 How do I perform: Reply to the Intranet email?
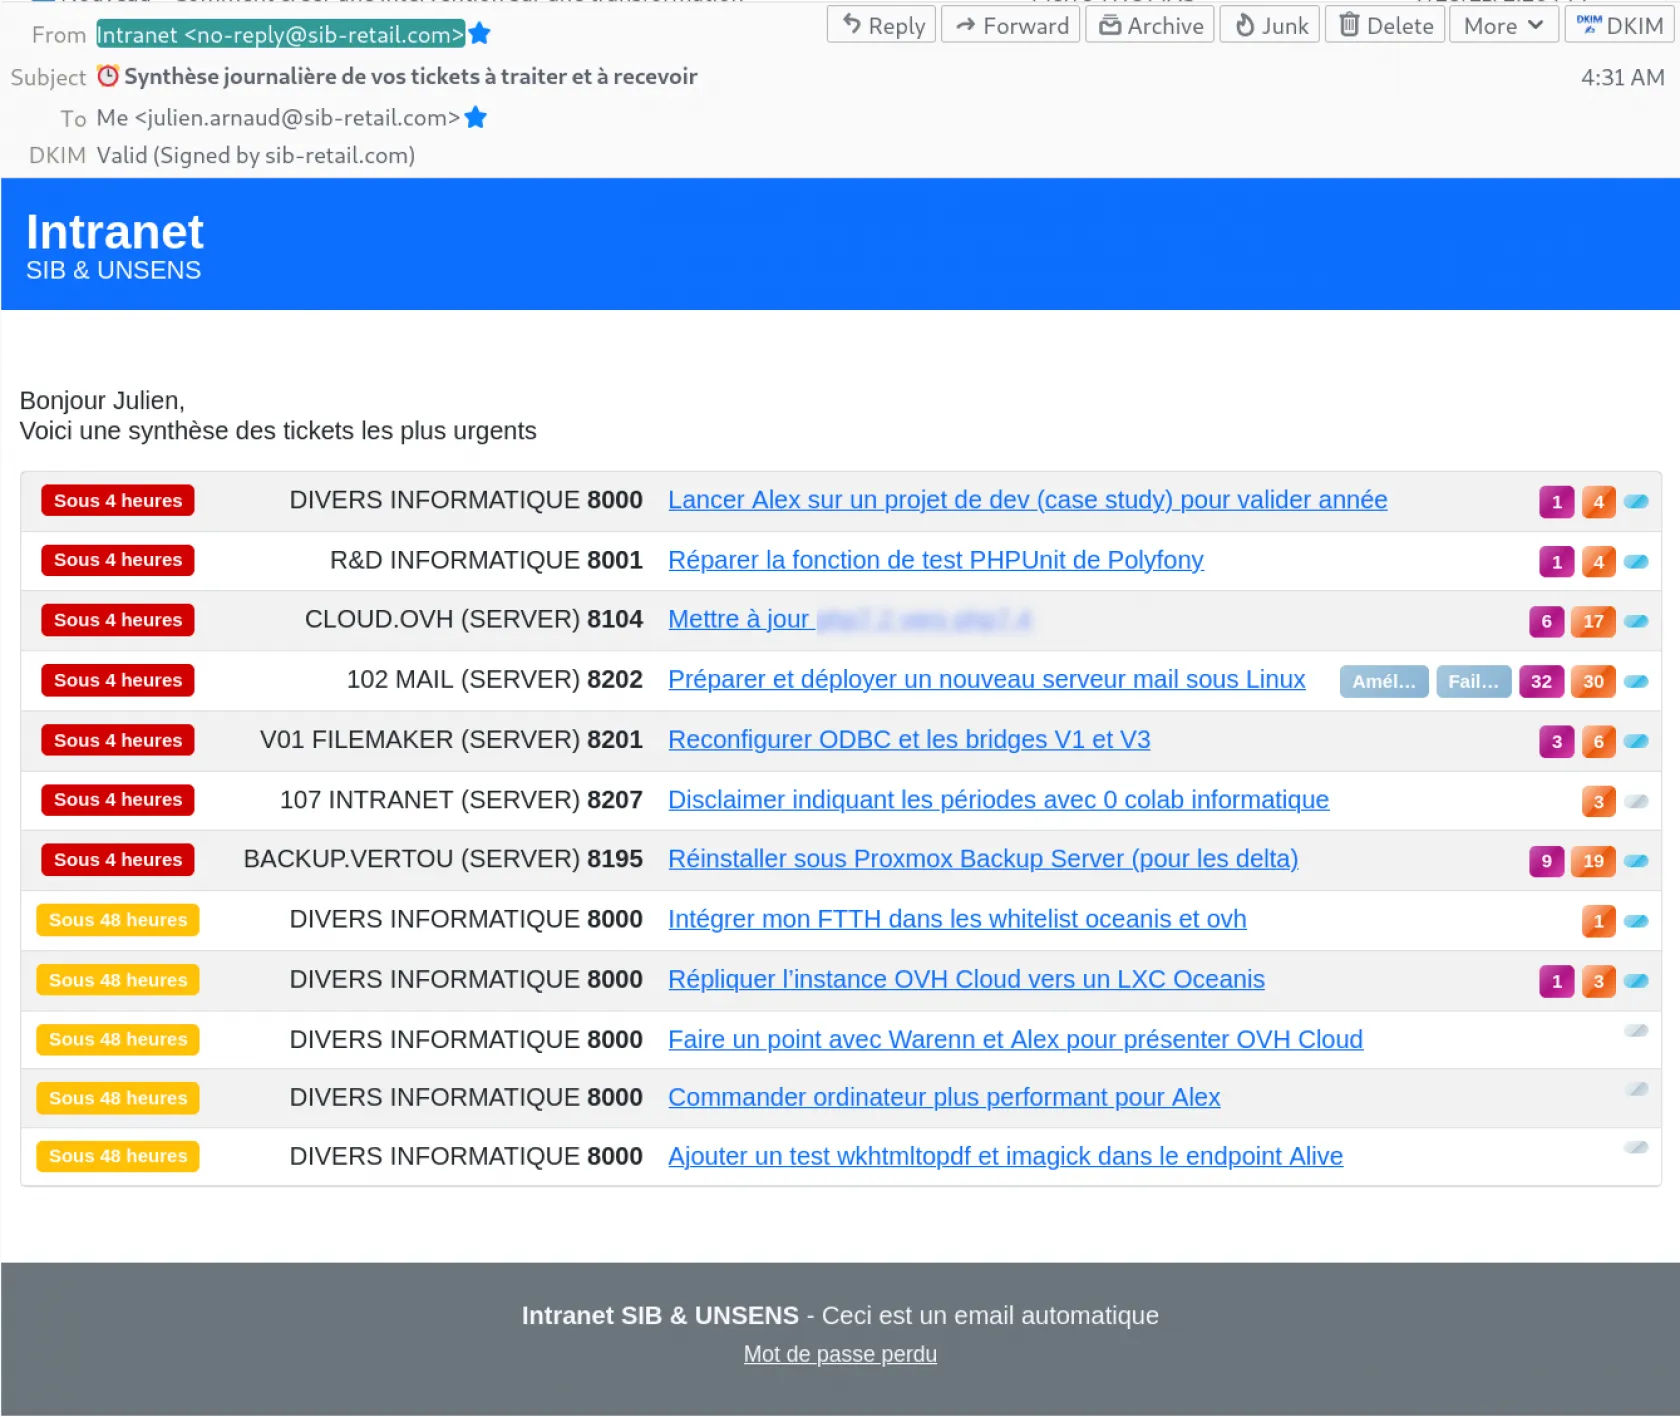coord(882,25)
